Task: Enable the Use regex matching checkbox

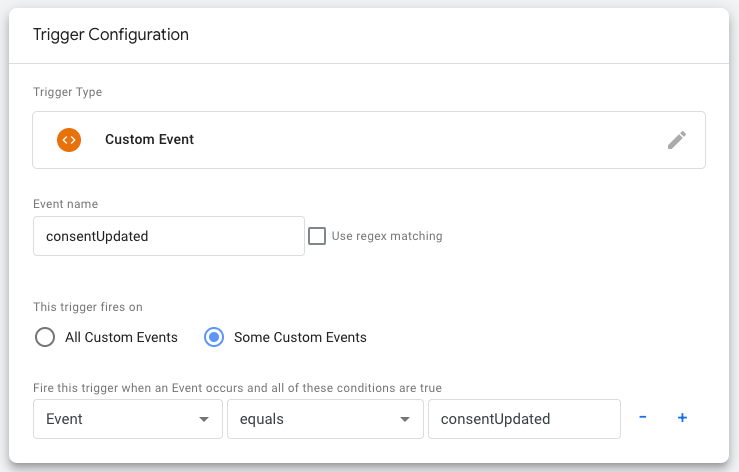Action: tap(317, 236)
